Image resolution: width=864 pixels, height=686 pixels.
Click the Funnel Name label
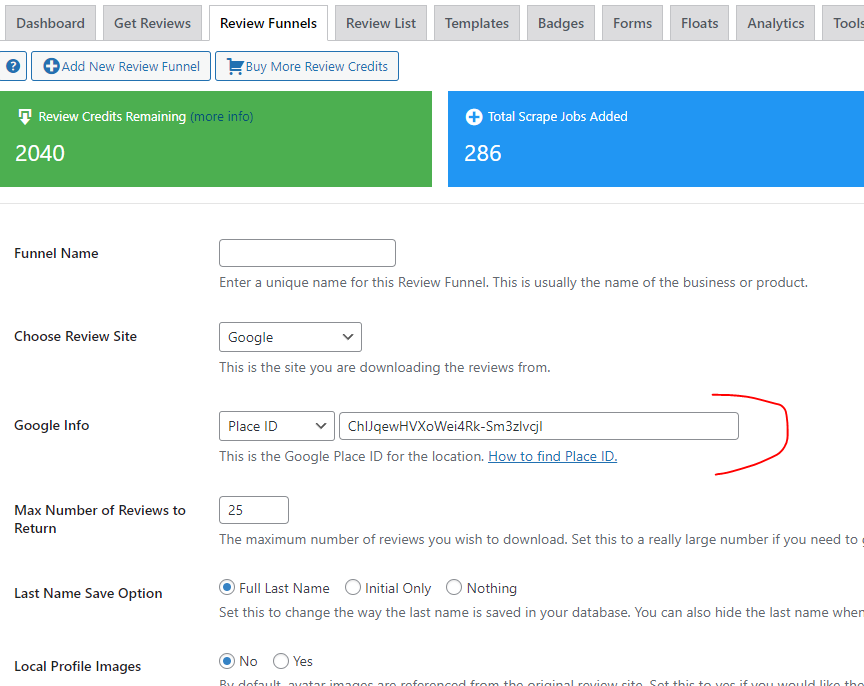56,253
